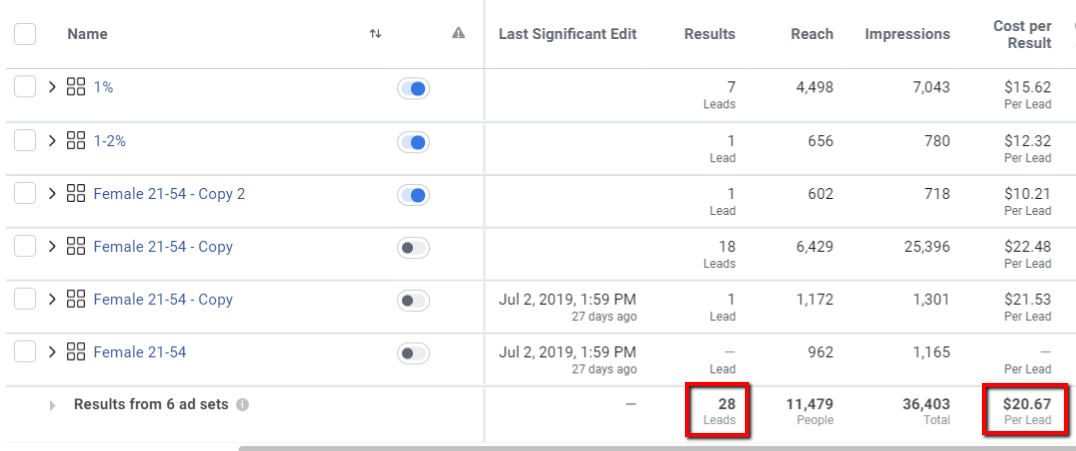1076x451 pixels.
Task: Click the horizontal scrollbar below the table
Action: click(650, 447)
